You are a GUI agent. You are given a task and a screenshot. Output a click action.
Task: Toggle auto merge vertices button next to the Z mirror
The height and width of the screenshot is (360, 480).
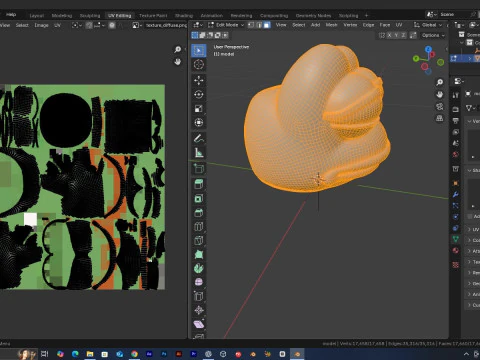[x=413, y=35]
